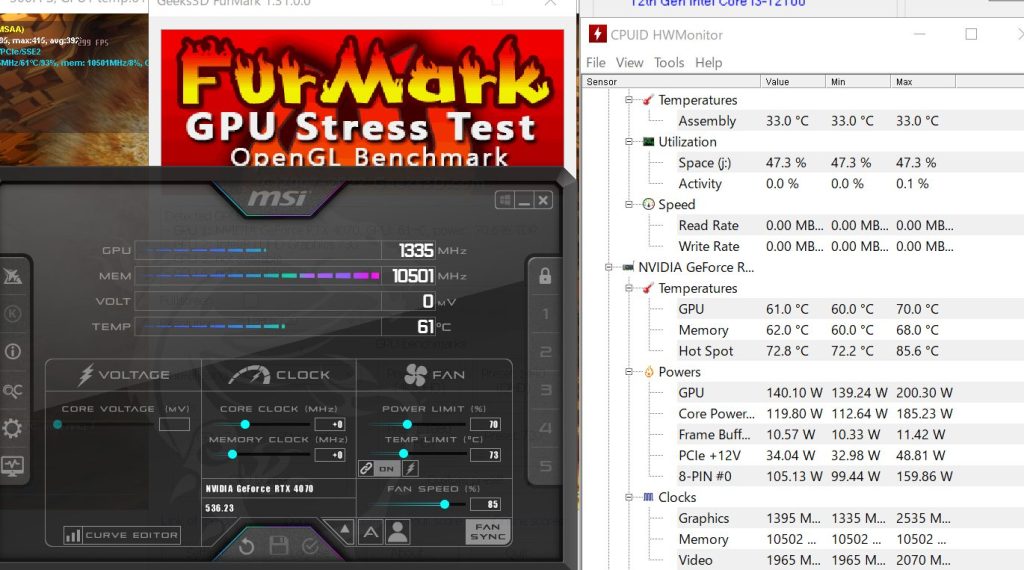
Task: Click the dragon icon at top of Afterburner sidebar
Action: pos(12,276)
